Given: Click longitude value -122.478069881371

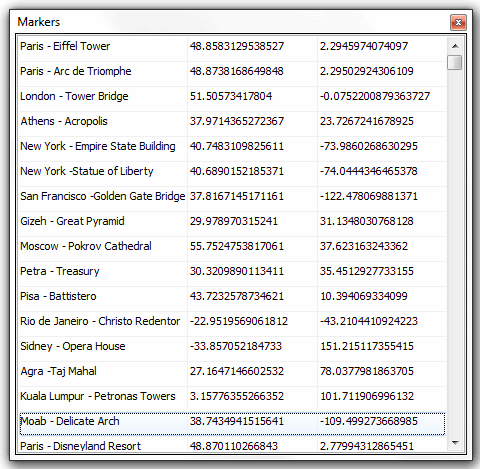Looking at the screenshot, I should [369, 196].
